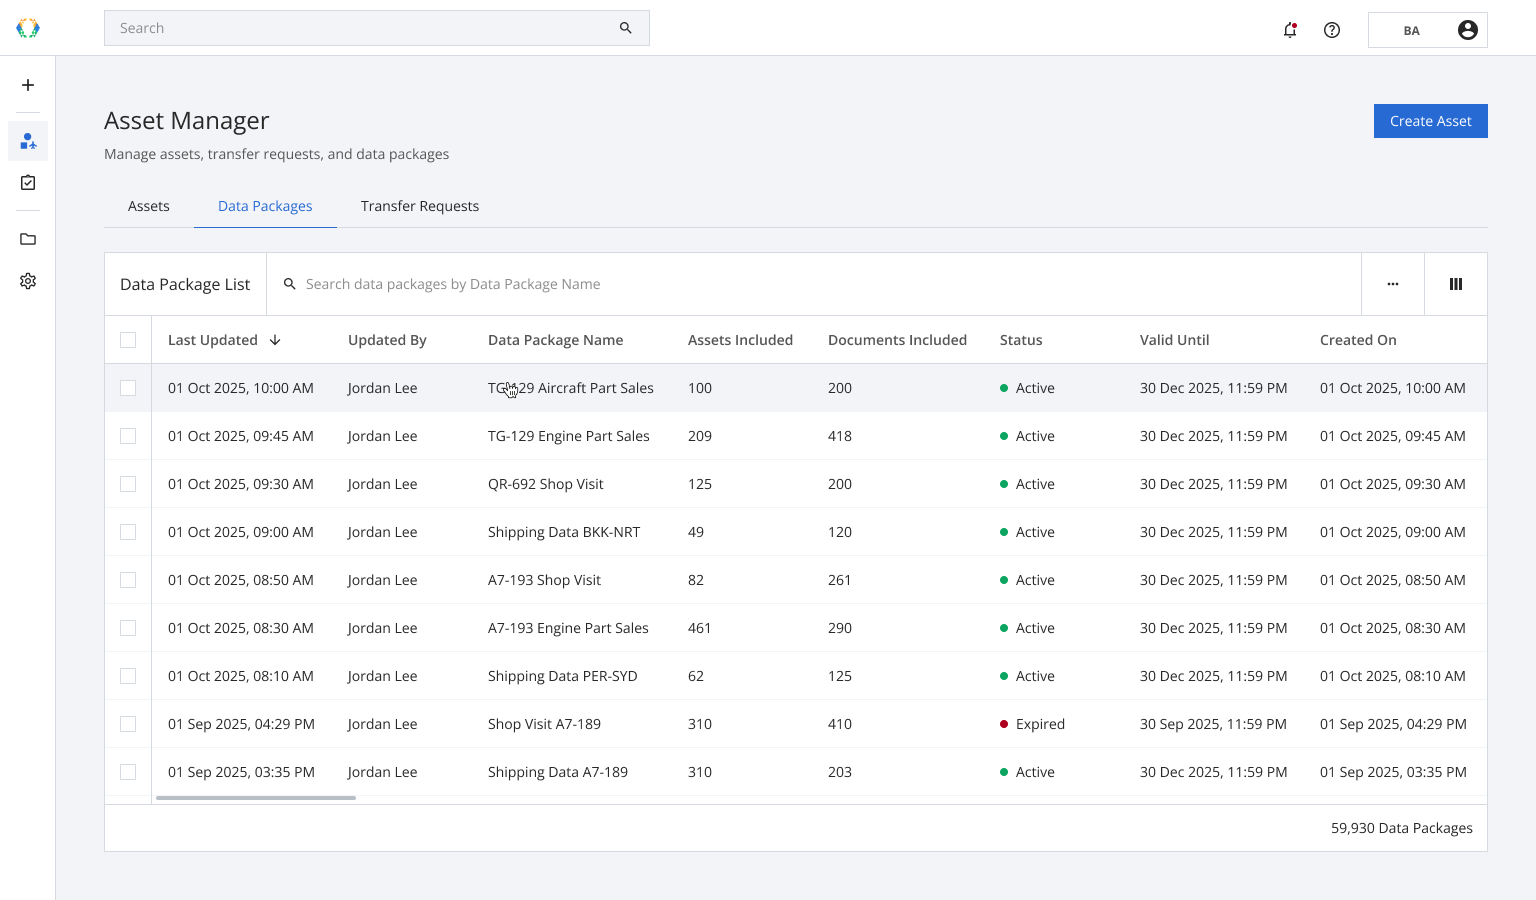
Task: Open the folder sidebar icon
Action: [28, 239]
